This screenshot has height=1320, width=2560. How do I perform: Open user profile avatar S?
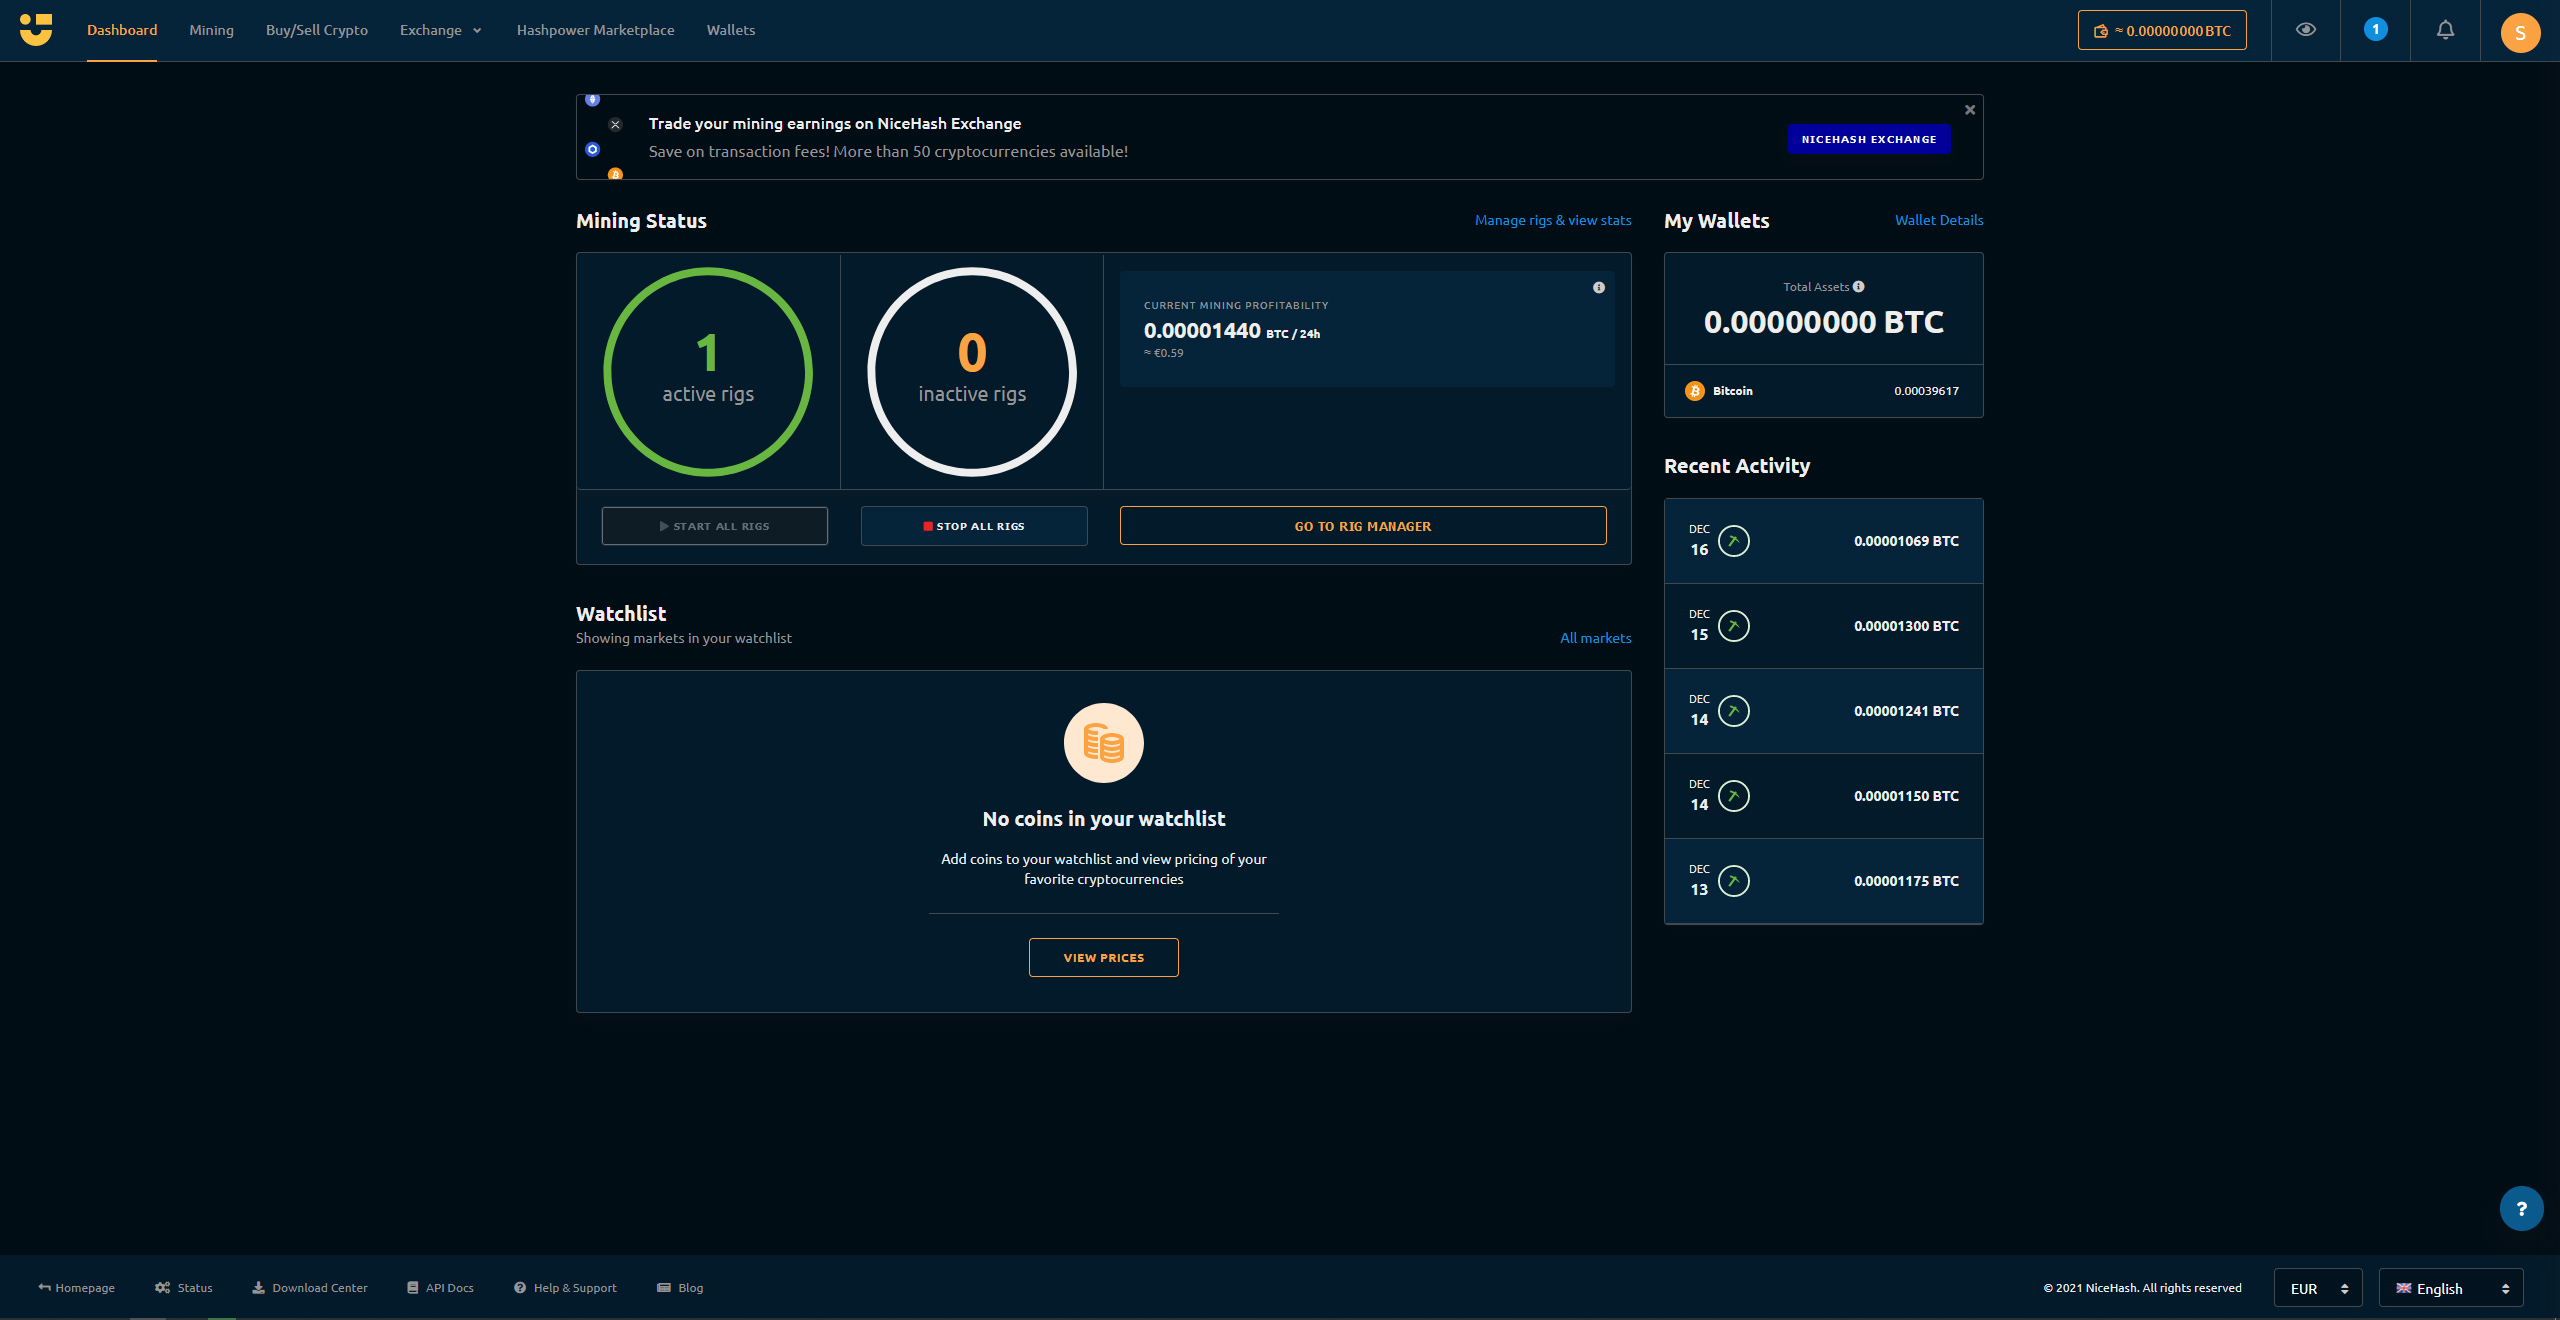(2520, 32)
